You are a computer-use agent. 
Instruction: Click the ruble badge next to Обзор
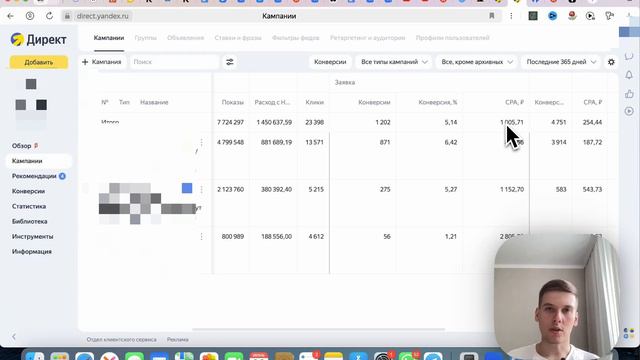[36, 146]
